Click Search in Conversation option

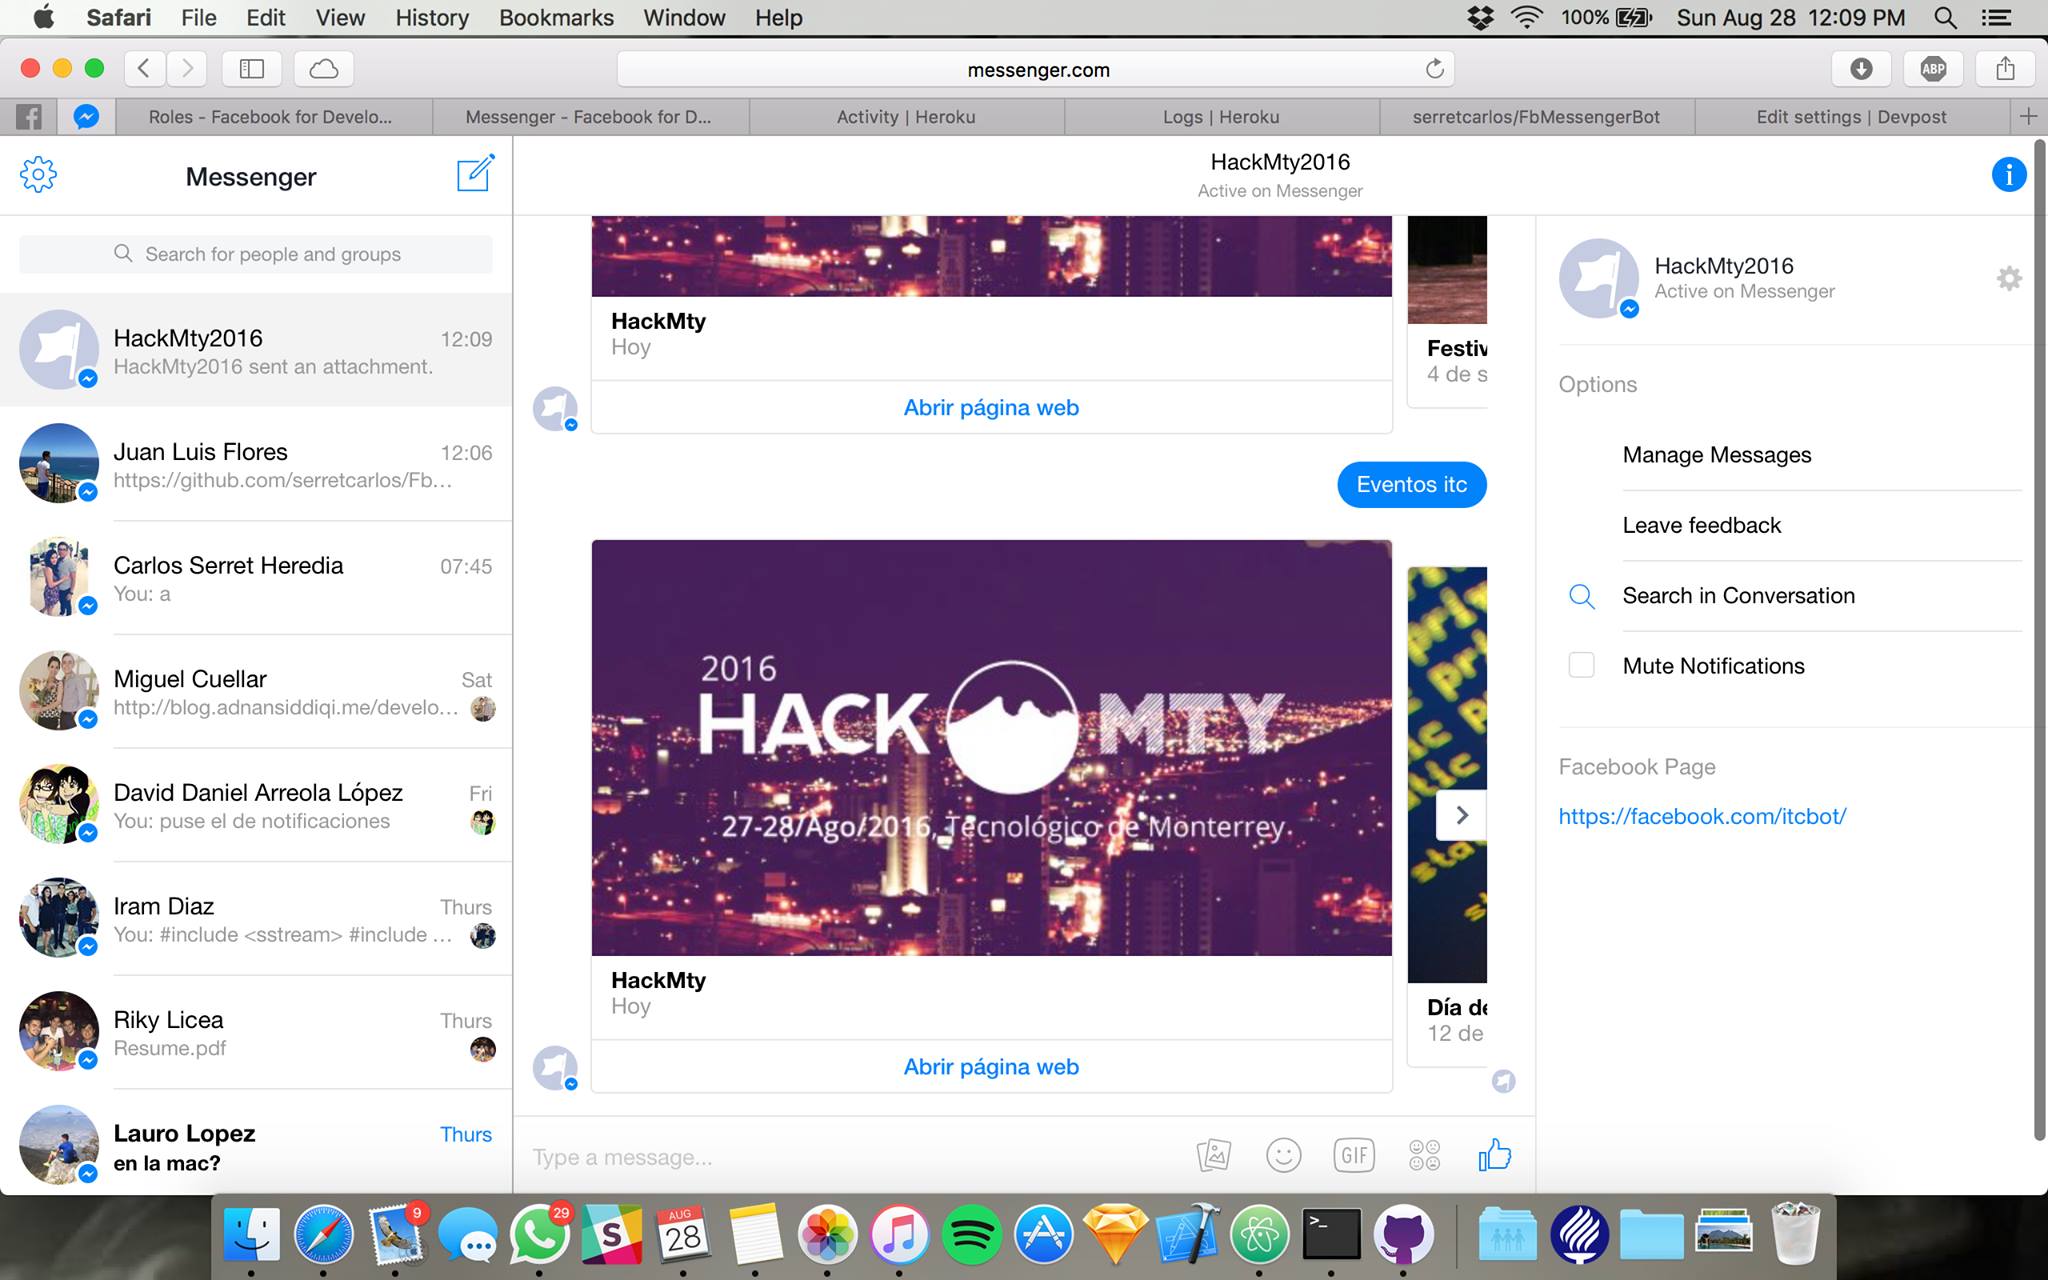[1738, 596]
